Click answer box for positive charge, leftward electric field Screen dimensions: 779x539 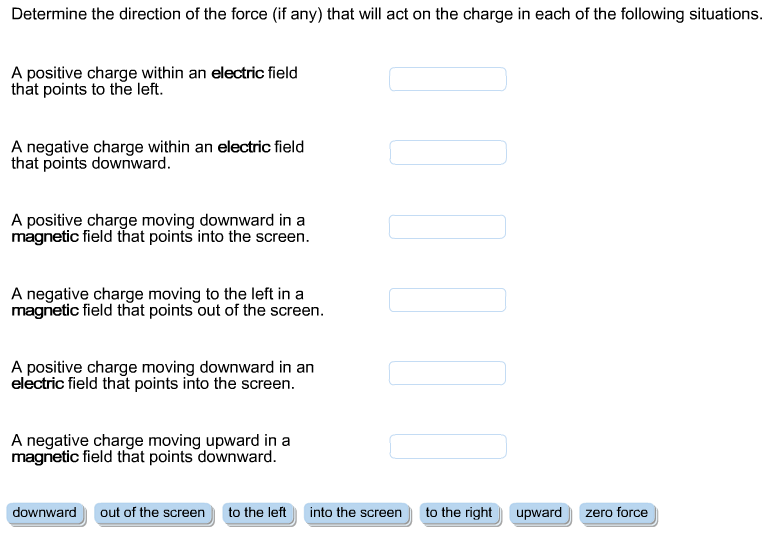[x=447, y=79]
